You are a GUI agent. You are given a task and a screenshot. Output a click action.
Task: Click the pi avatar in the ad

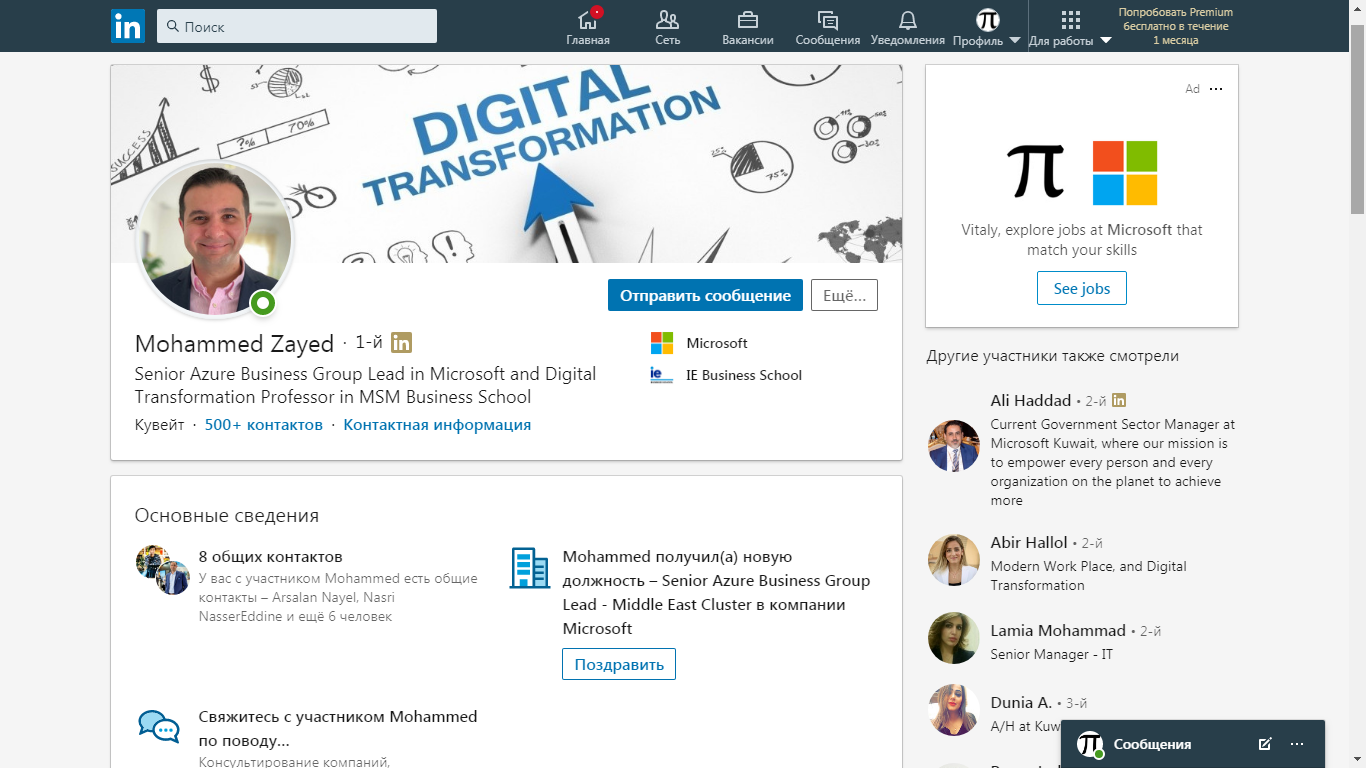point(1037,170)
